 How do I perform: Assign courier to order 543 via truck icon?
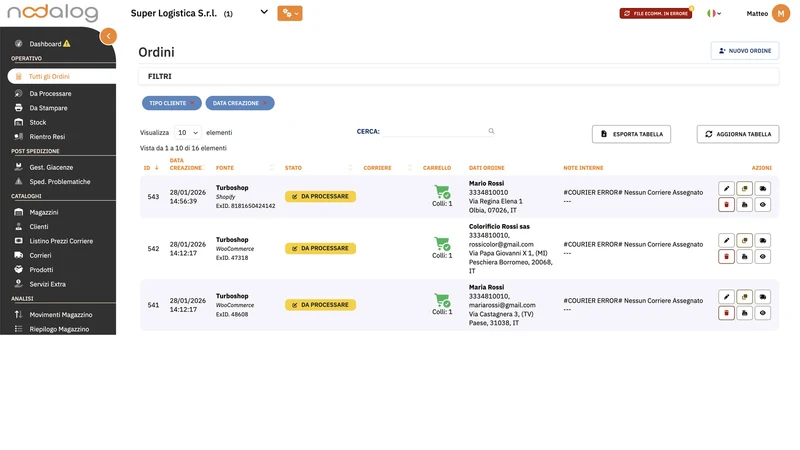tap(763, 189)
